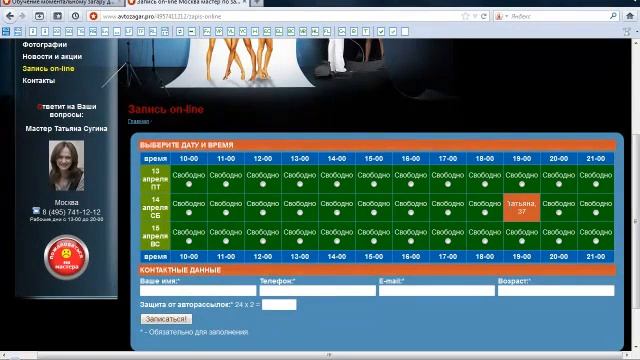
Task: Click the top '12-00' time column header
Action: click(263, 158)
